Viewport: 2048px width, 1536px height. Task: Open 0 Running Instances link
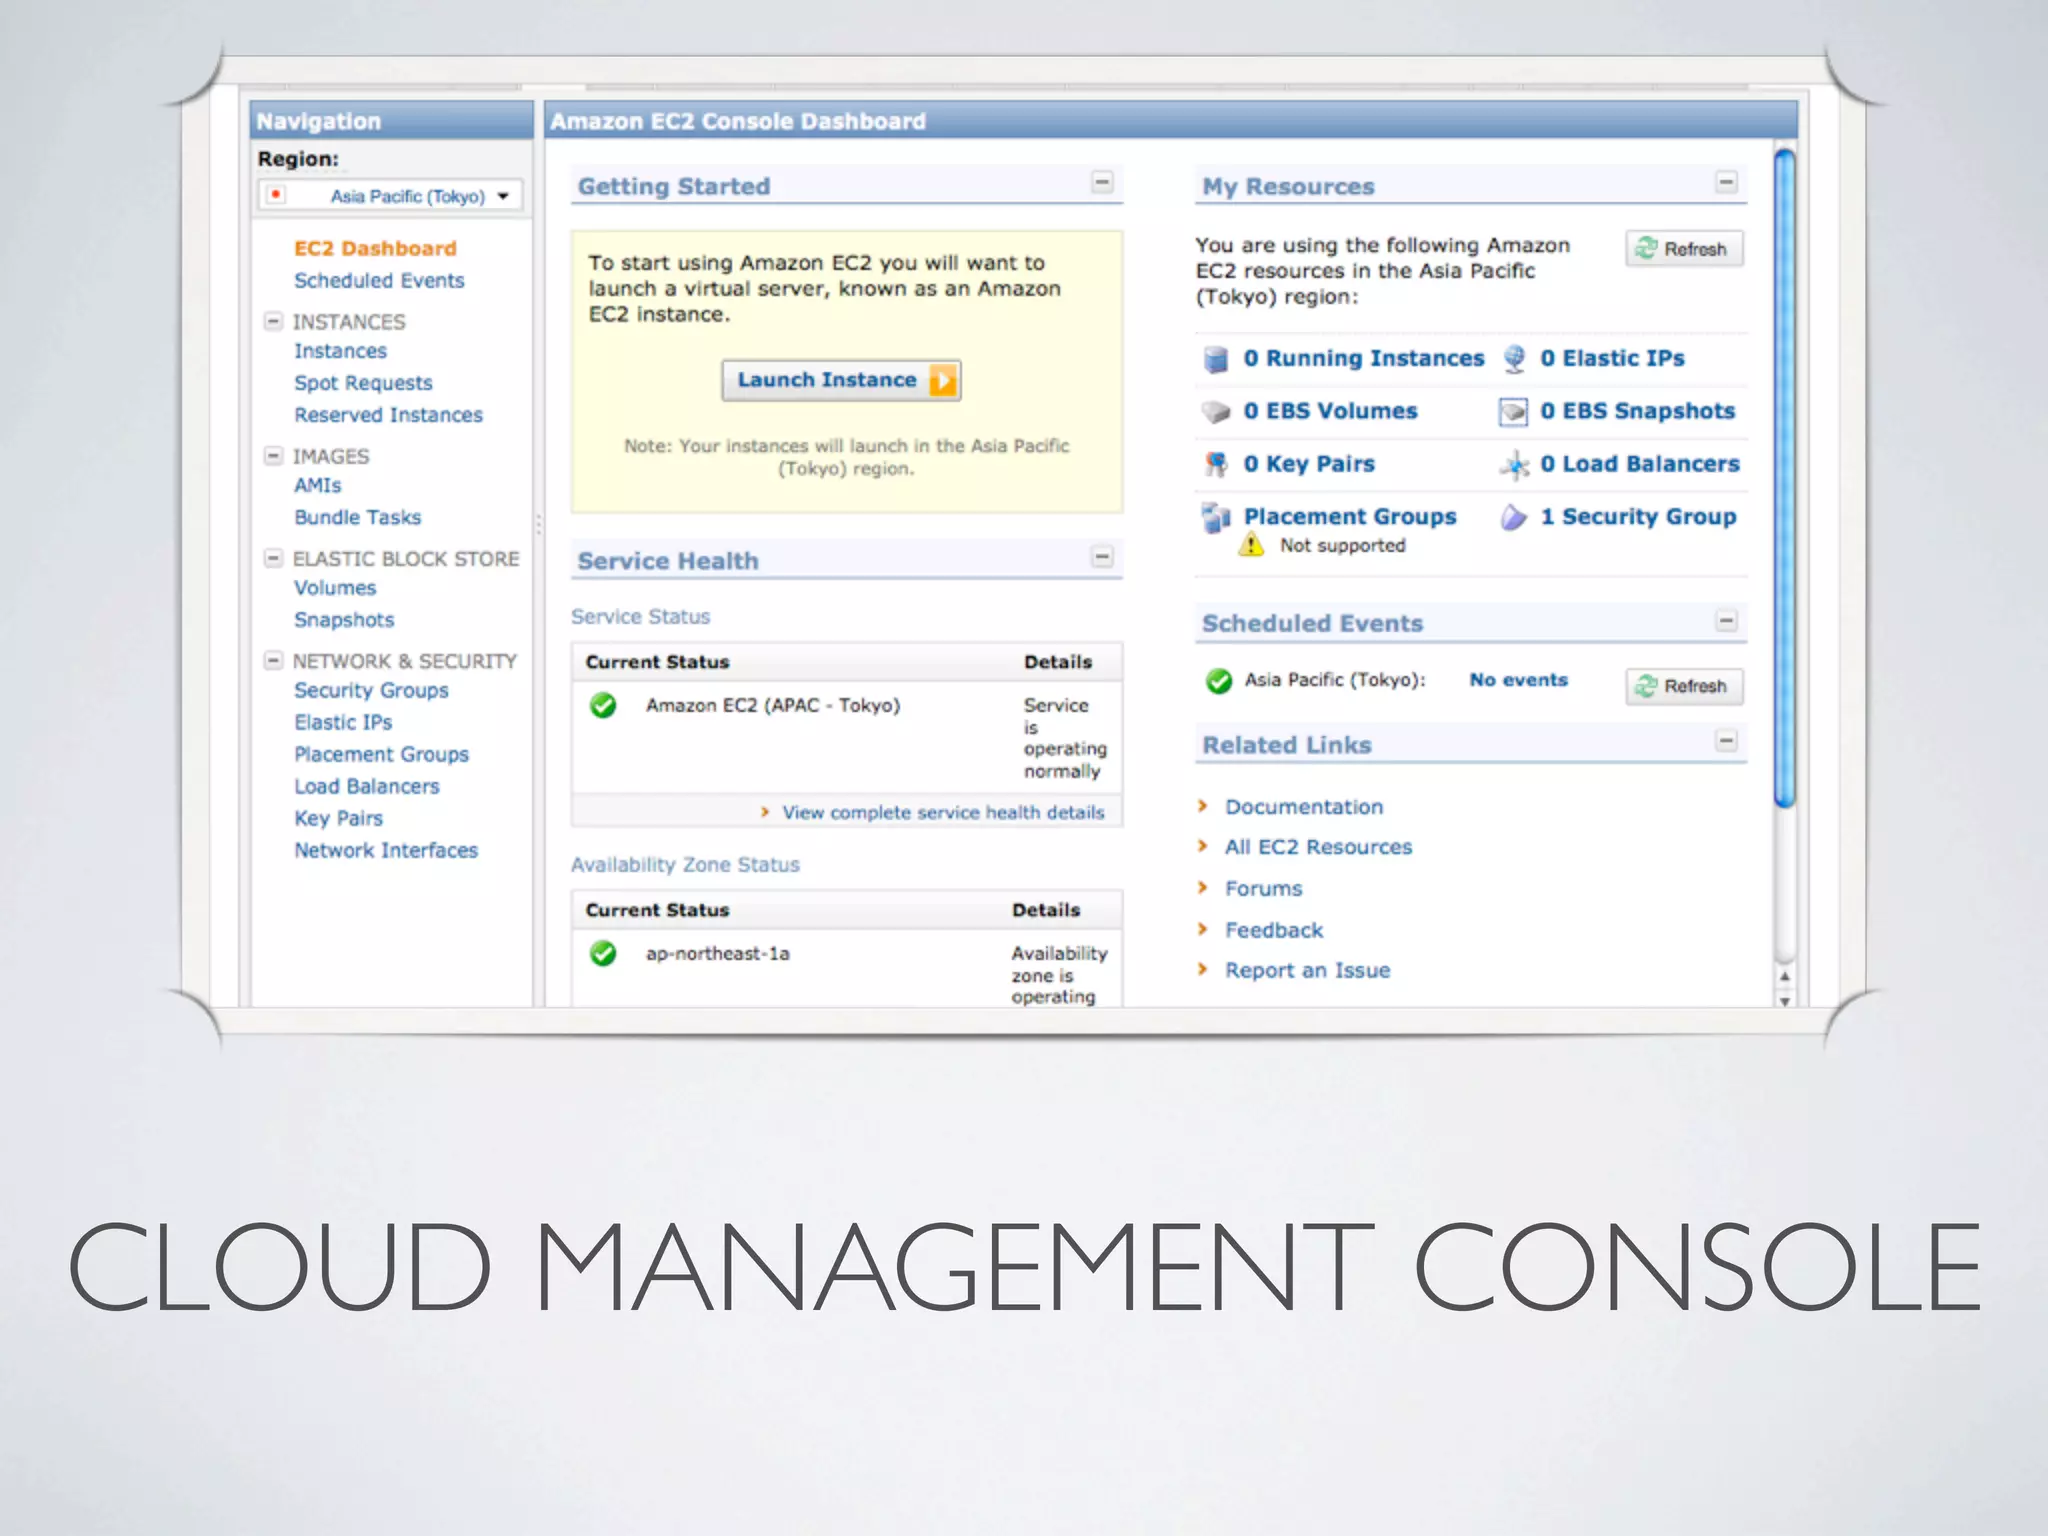point(1364,358)
